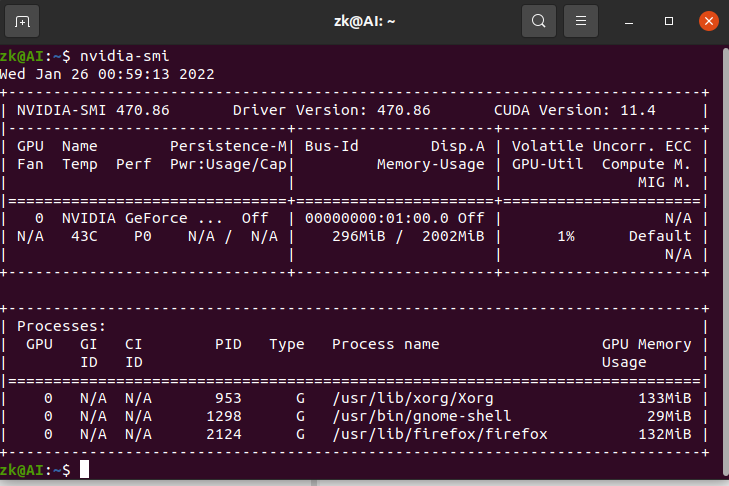Click PID 2124
Viewport: 729px width, 486px height.
click(x=224, y=435)
